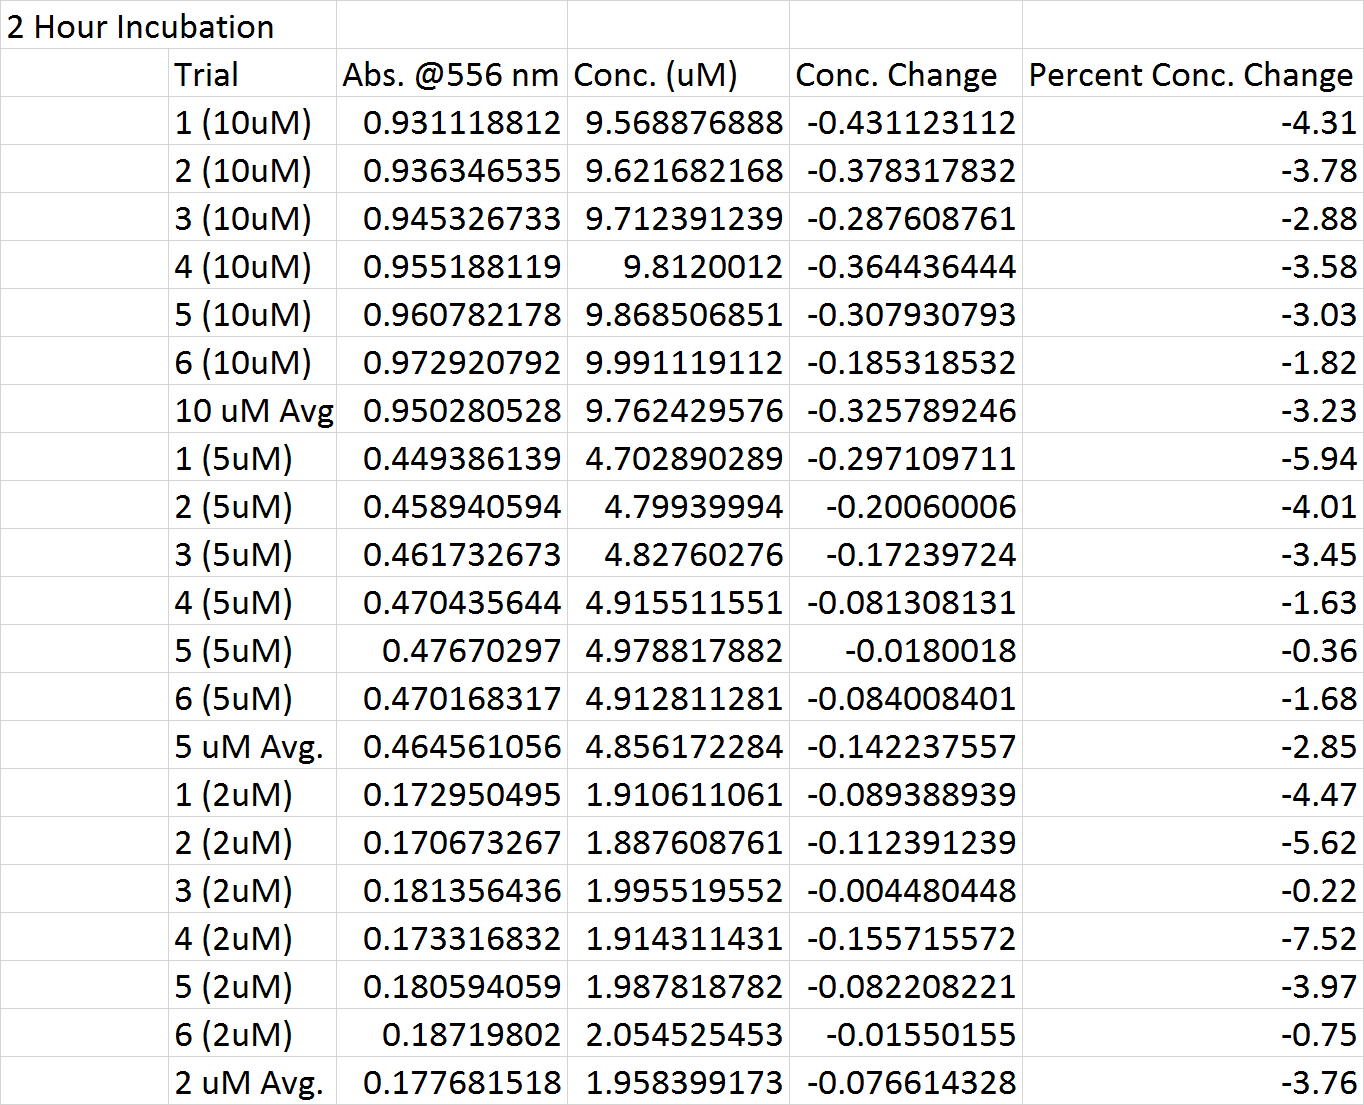Click the conc. change cell -0.076614328

(911, 1083)
